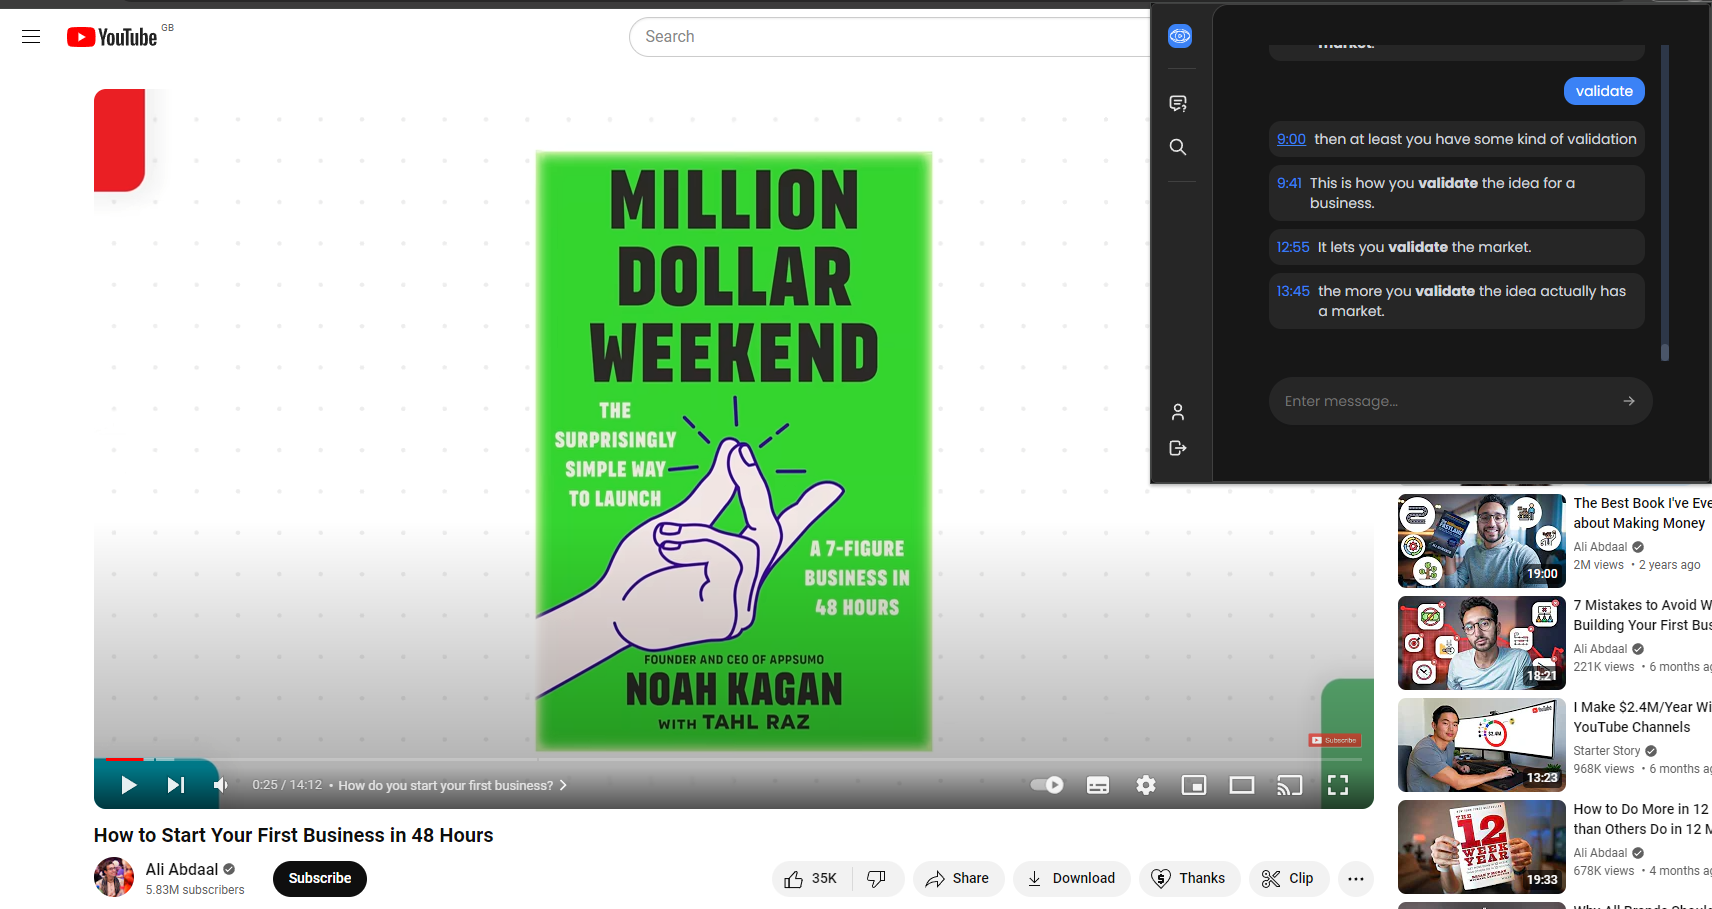Toggle the autoplay switch
This screenshot has height=909, width=1712.
[x=1047, y=785]
